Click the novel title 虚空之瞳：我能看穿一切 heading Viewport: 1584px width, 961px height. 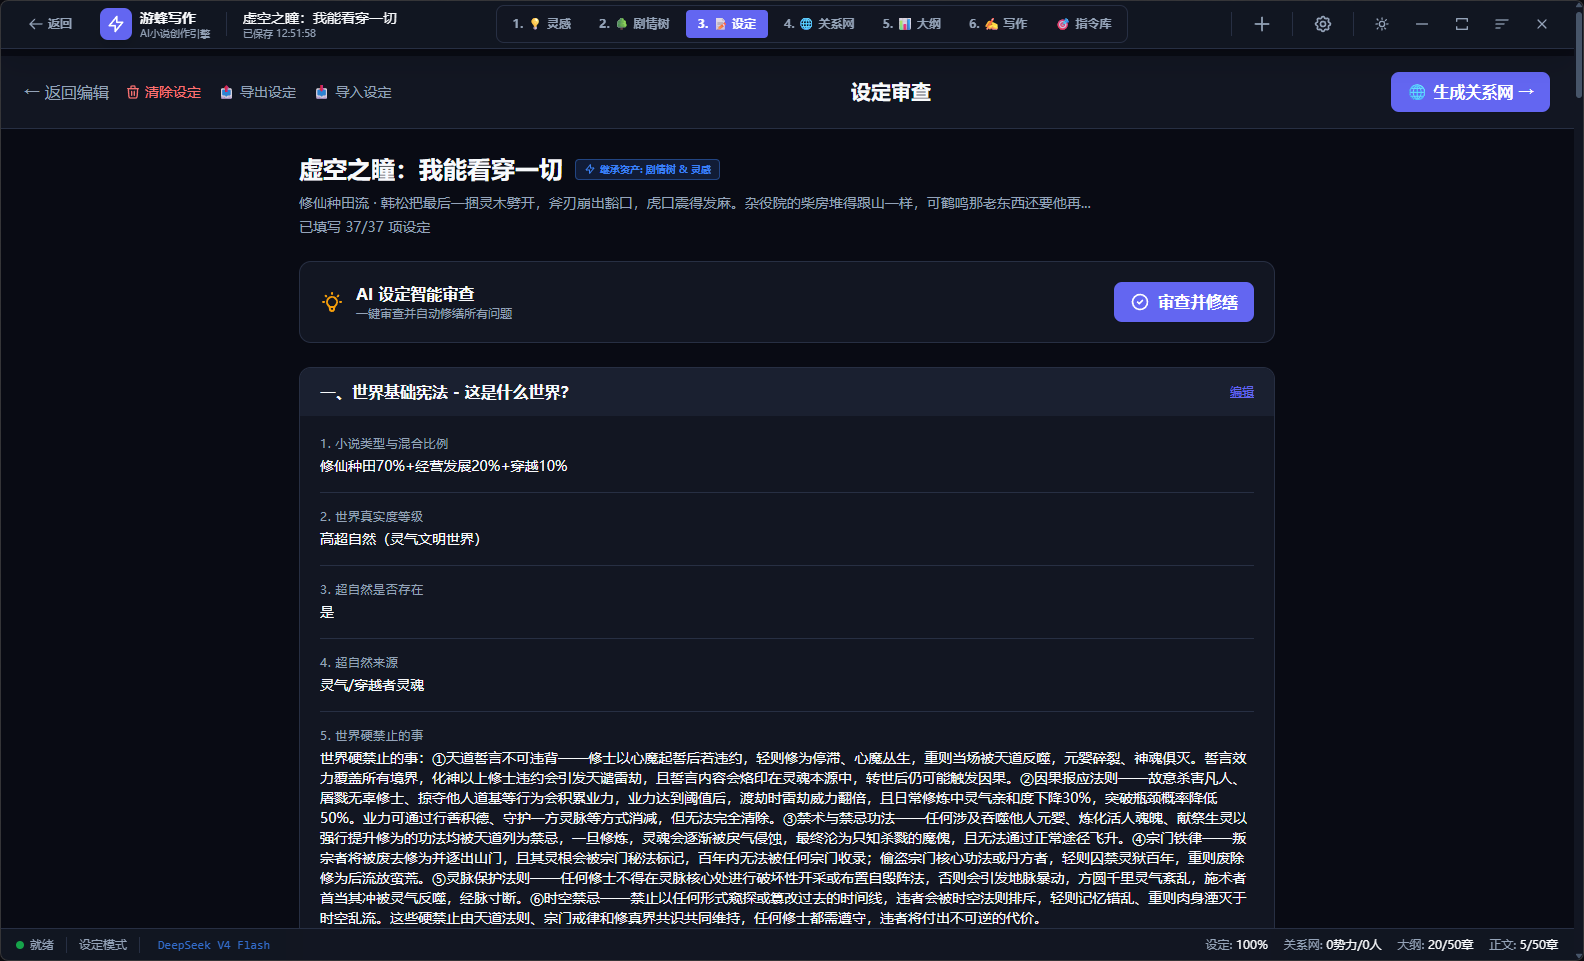431,170
